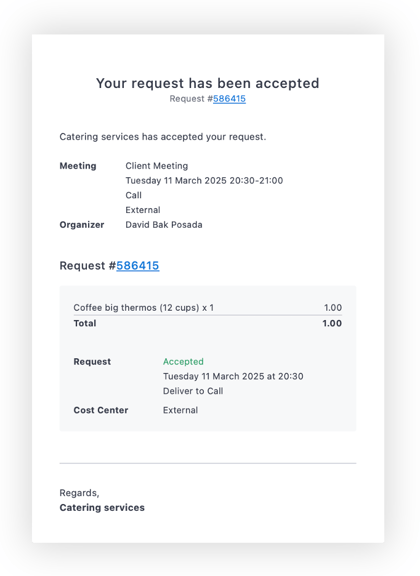Click the Coffee big thermos line item
This screenshot has width=420, height=576.
coord(143,308)
